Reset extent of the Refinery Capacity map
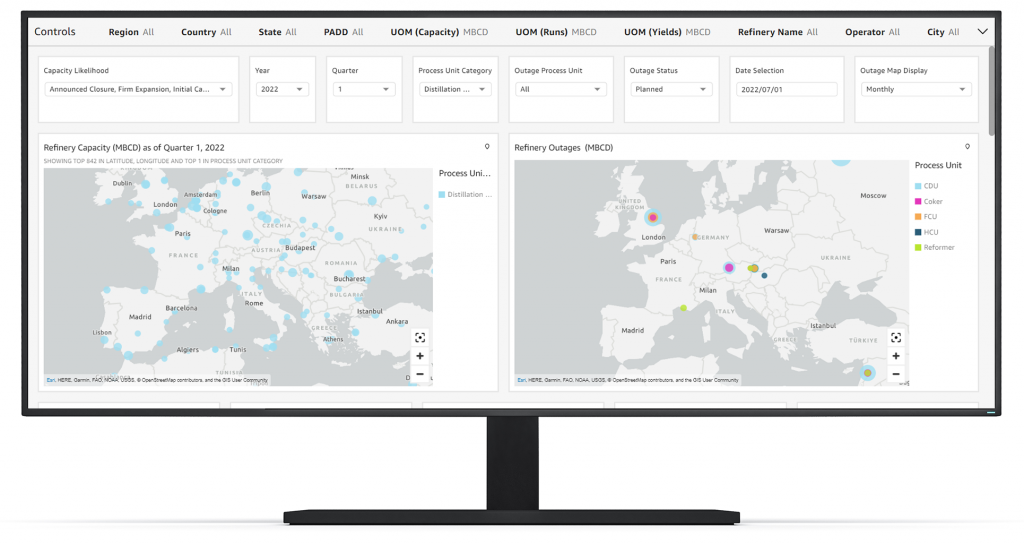The width and height of the screenshot is (1024, 544). point(420,338)
